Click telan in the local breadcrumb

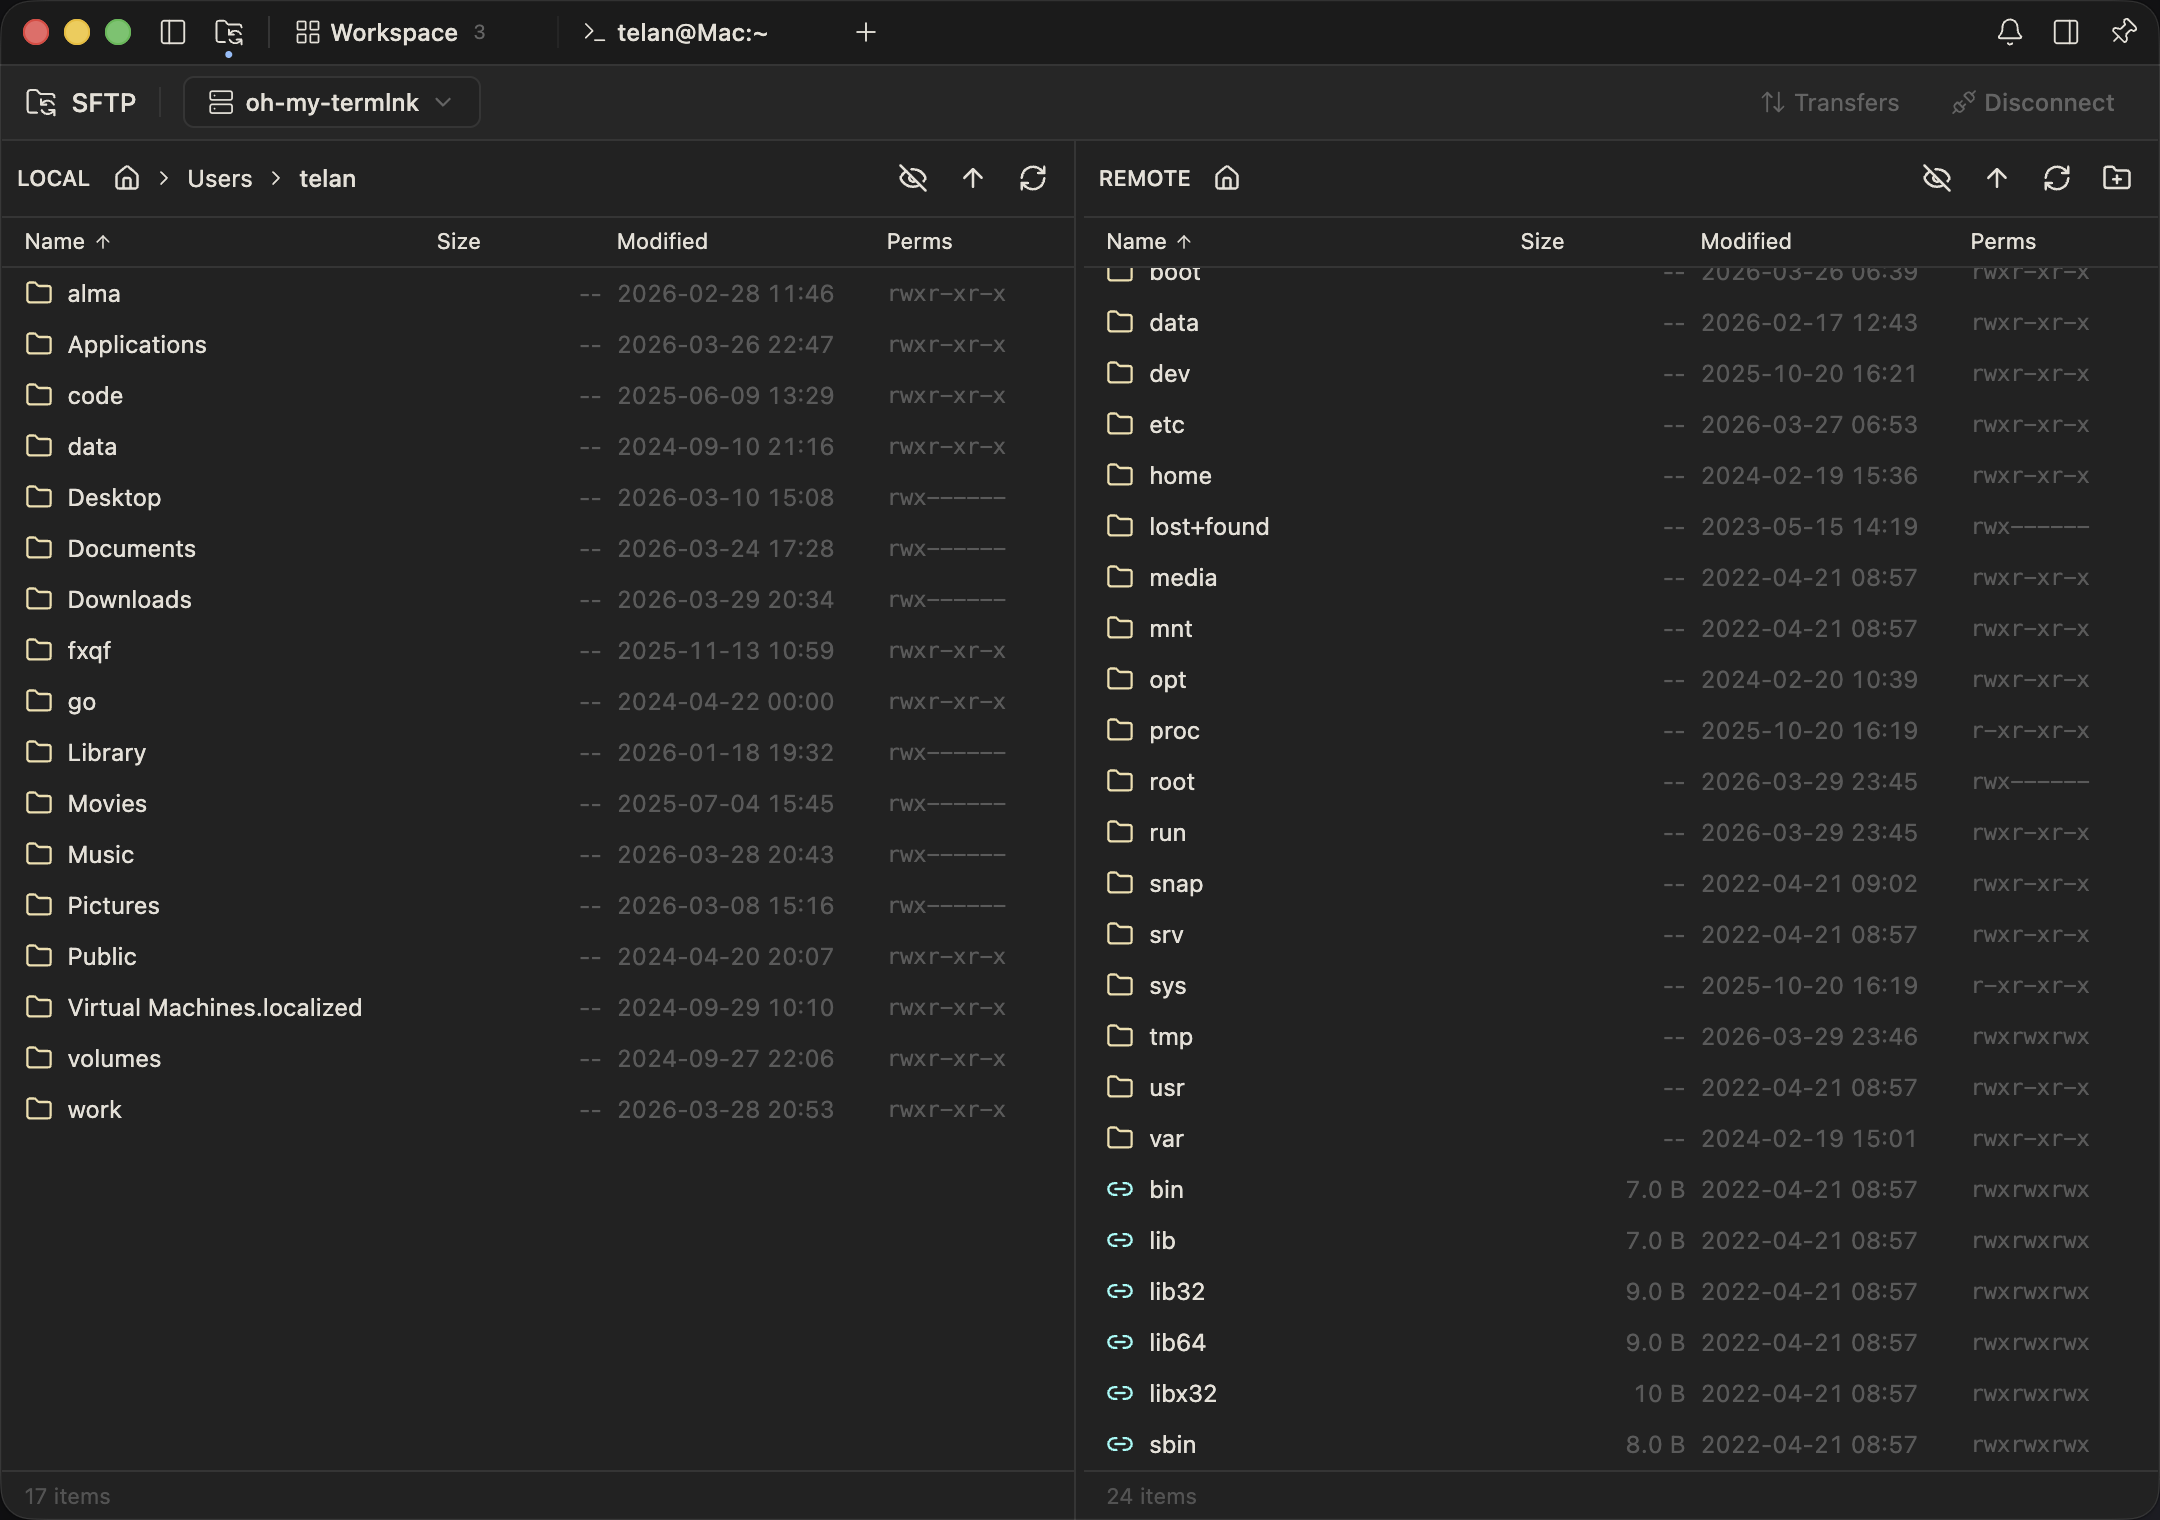pos(328,178)
